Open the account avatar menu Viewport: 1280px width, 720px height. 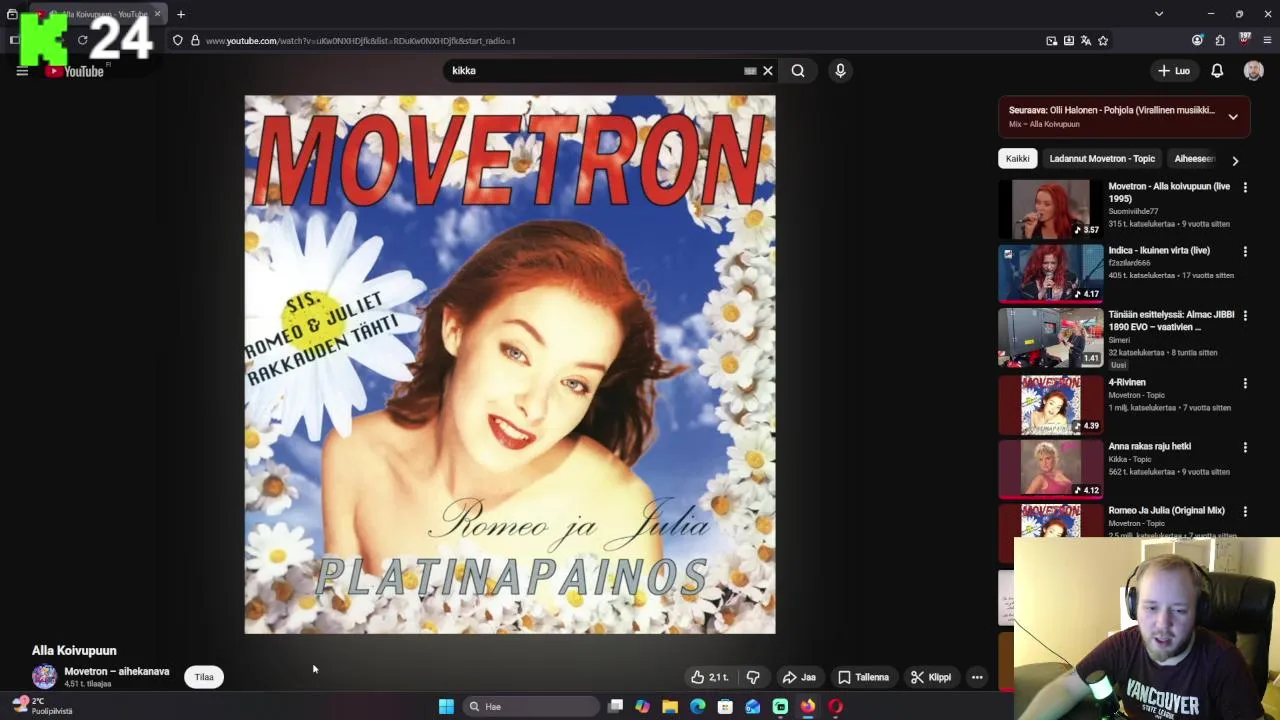click(1253, 71)
